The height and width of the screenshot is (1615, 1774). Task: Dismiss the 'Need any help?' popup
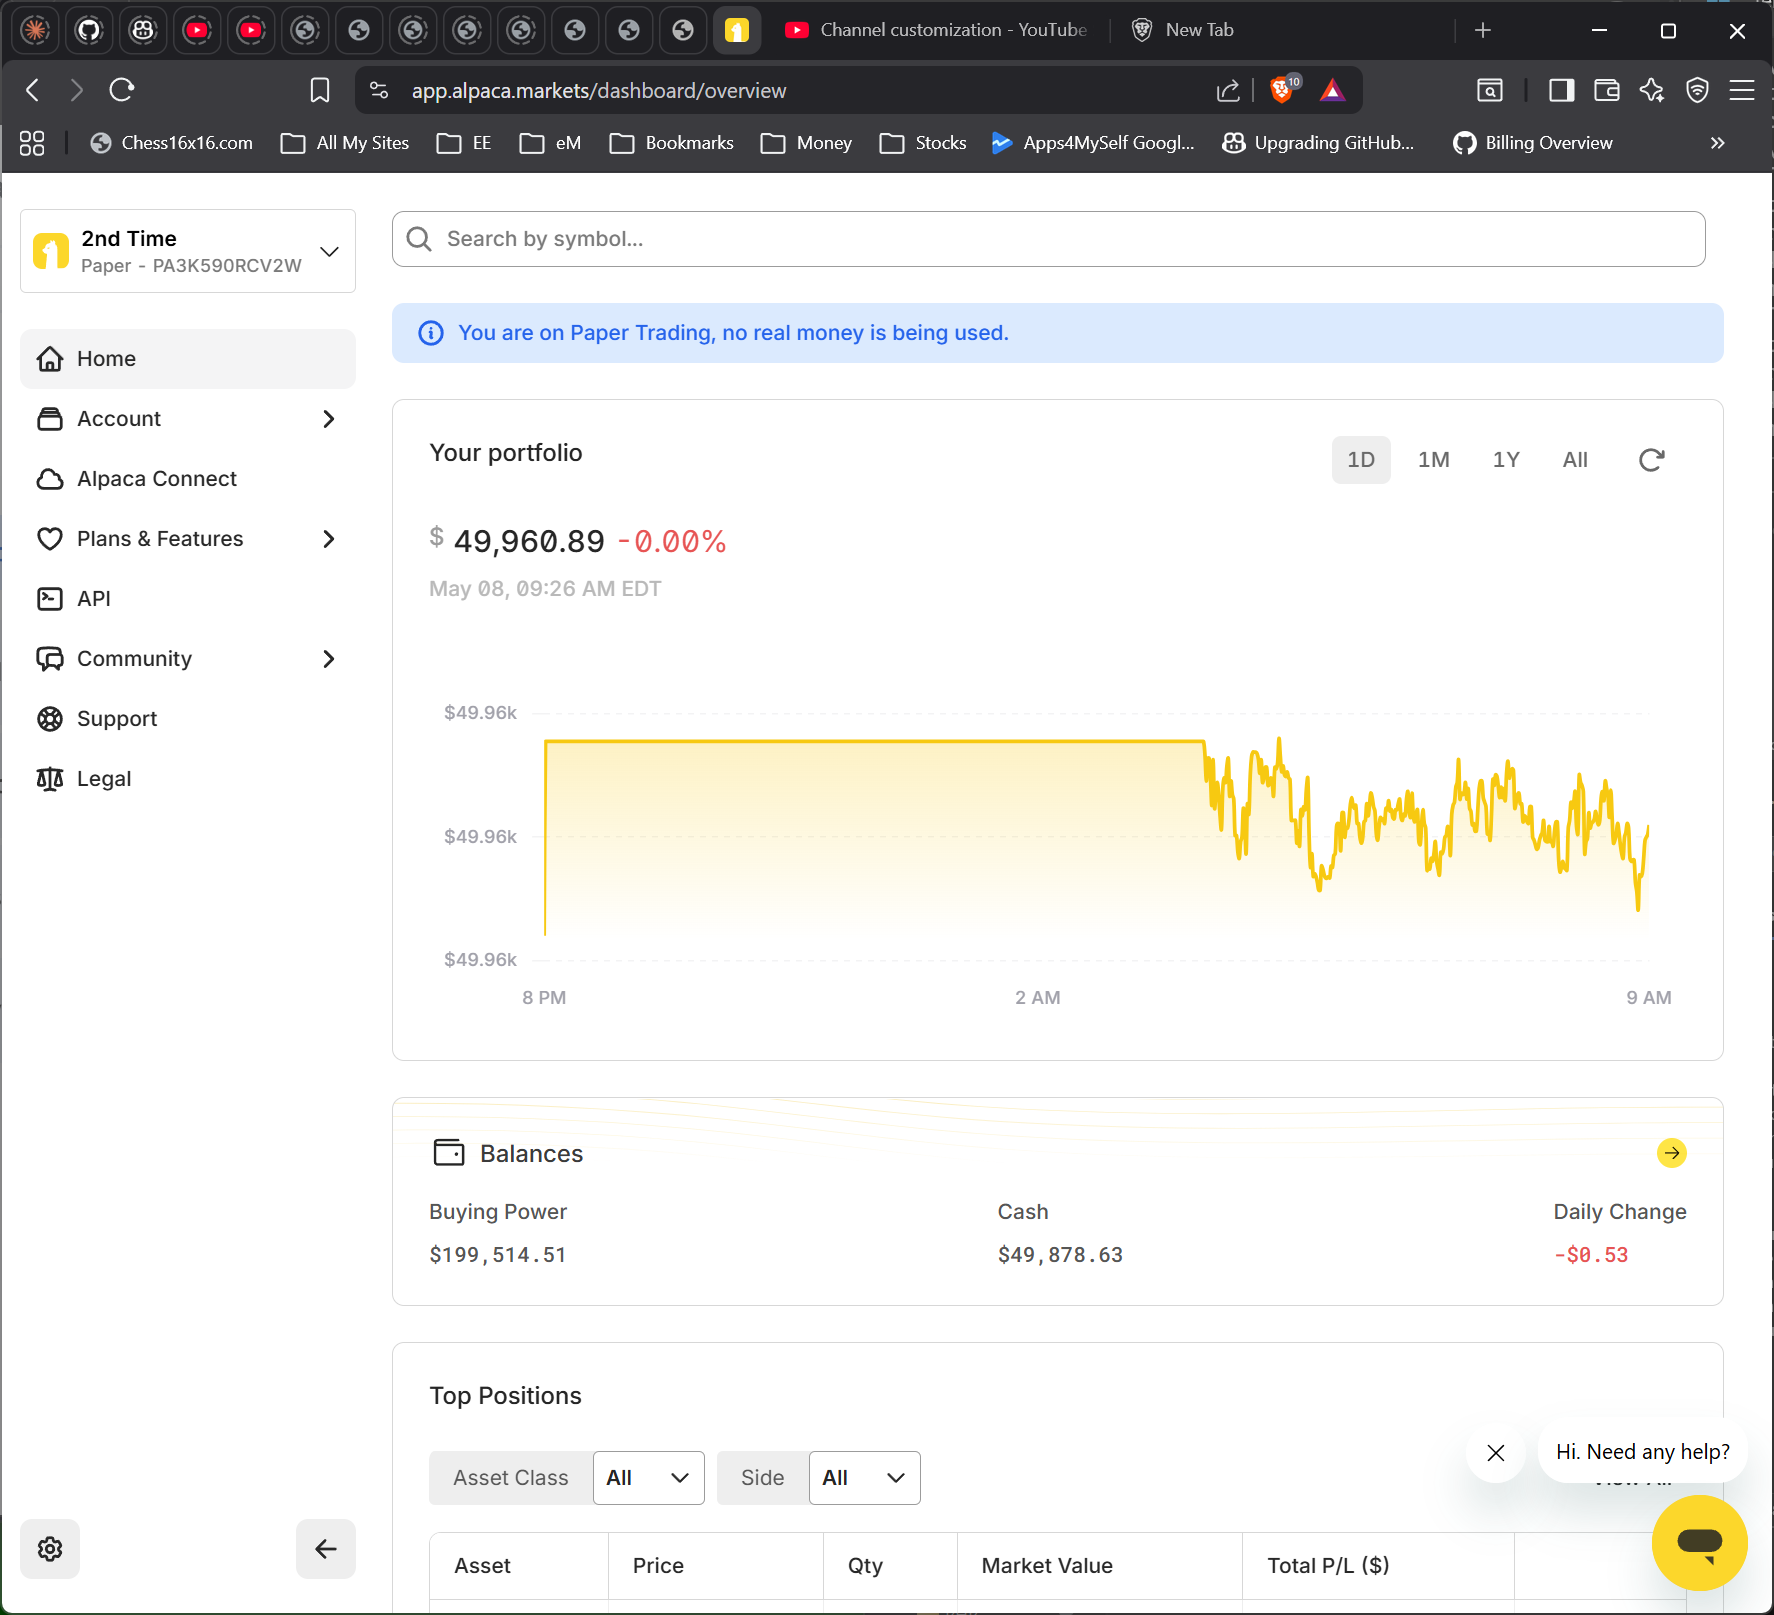click(1496, 1453)
